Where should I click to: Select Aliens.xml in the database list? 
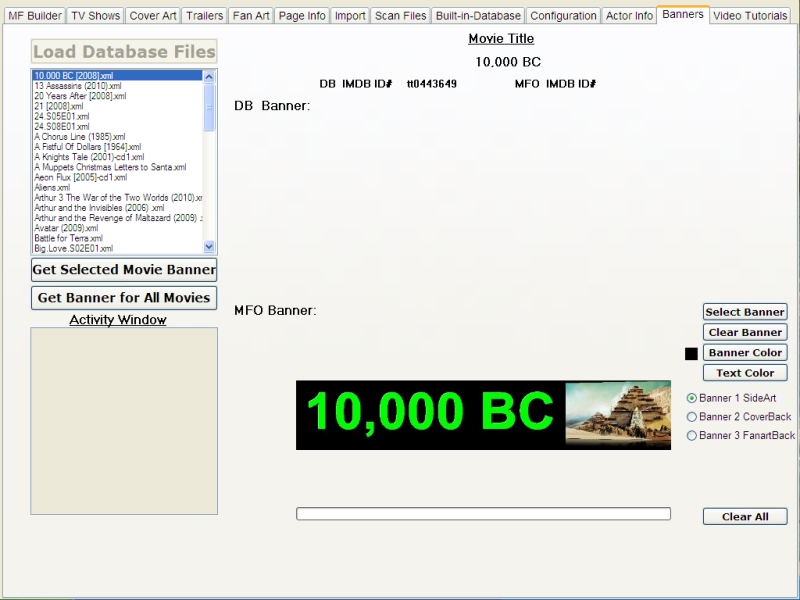click(52, 187)
